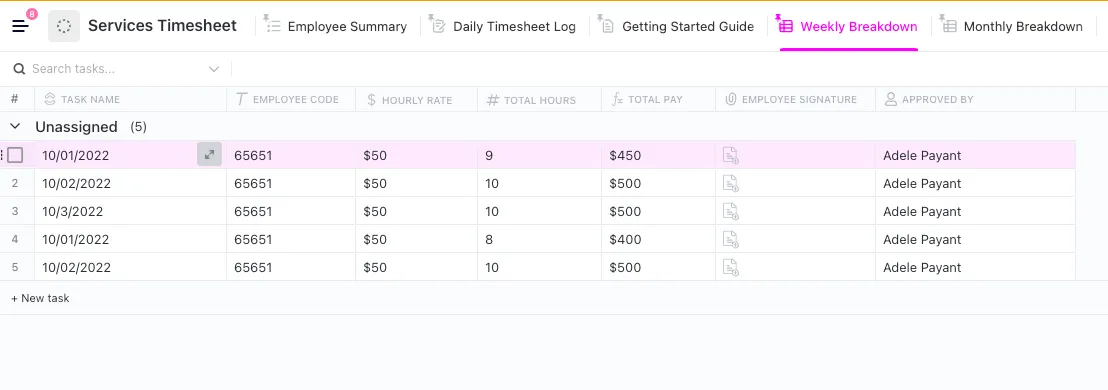Image resolution: width=1108 pixels, height=390 pixels.
Task: Click the Hourly Rate column header
Action: click(x=409, y=100)
